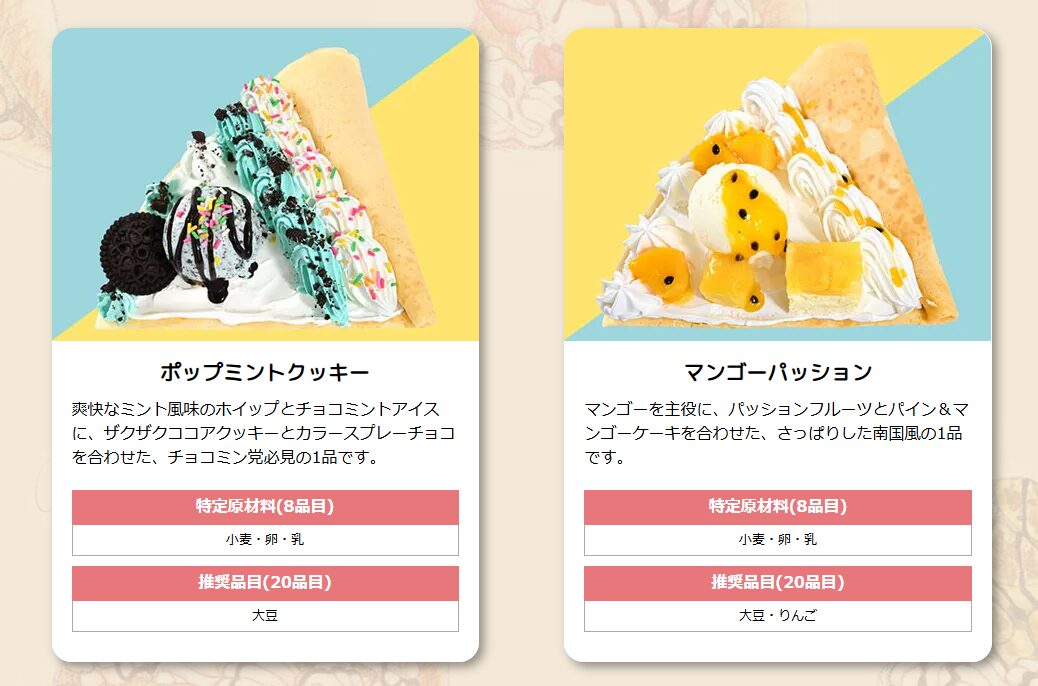Click the 大豆・りんご allergen cell

tap(778, 616)
